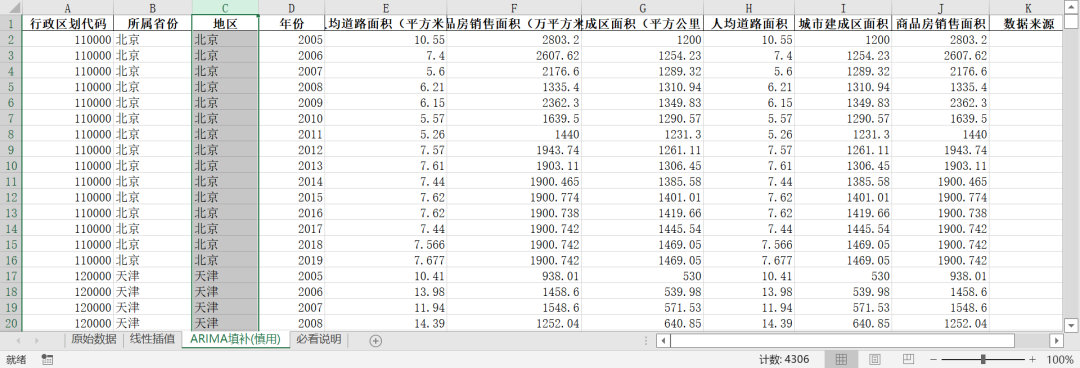Show previous sheet tabs arrow
1080x368 pixels.
click(18, 340)
